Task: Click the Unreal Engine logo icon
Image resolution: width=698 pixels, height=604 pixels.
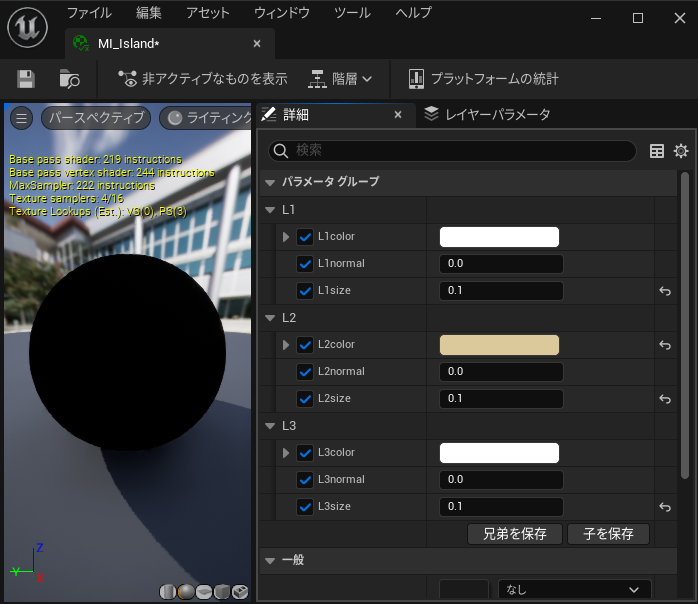Action: 28,27
